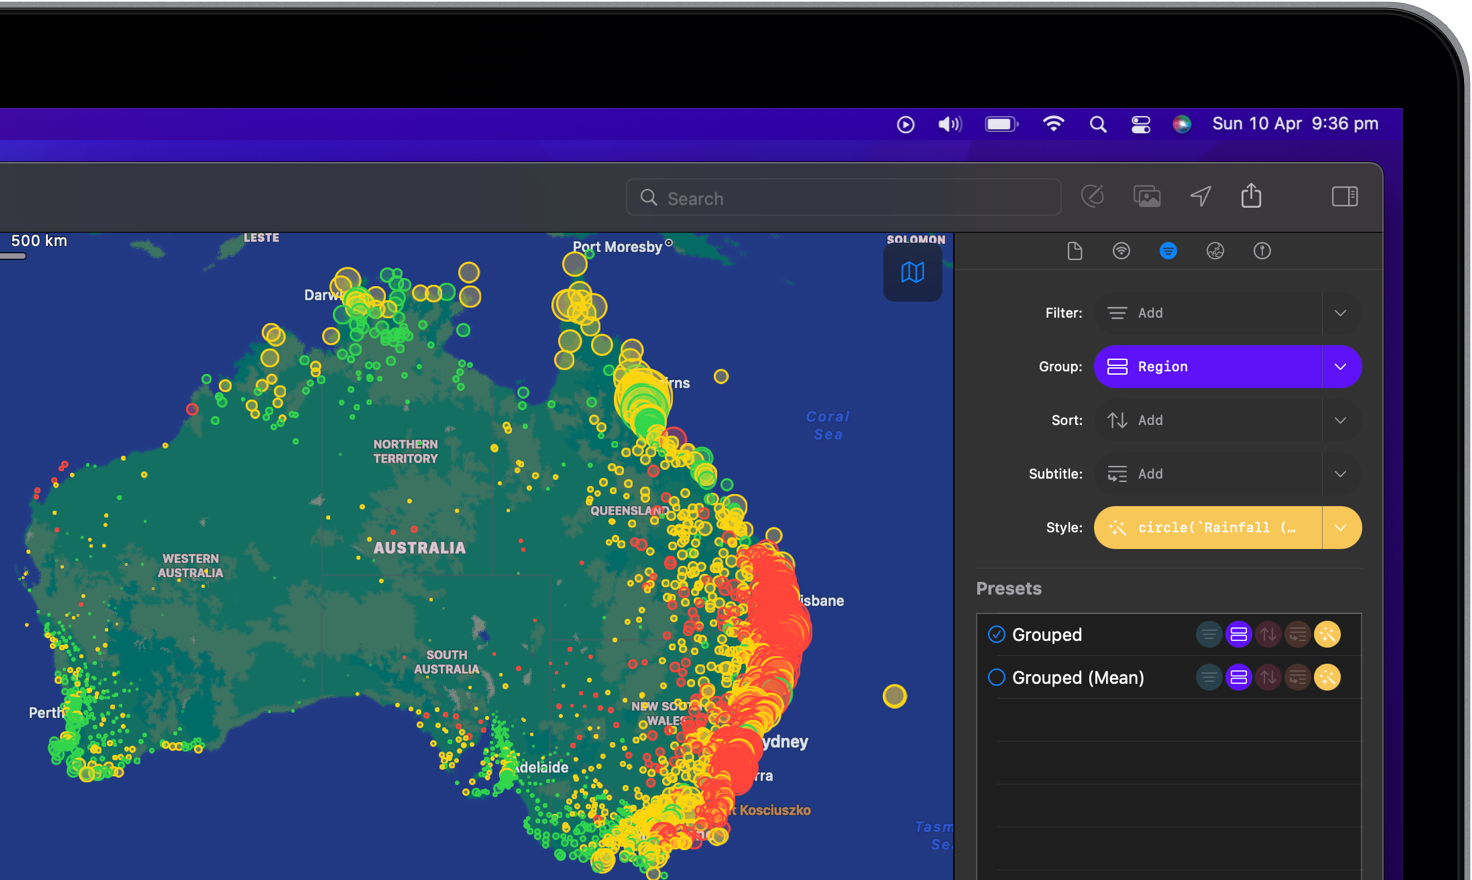Image resolution: width=1472 pixels, height=880 pixels.
Task: Click the AUSTRALIA country label
Action: pyautogui.click(x=419, y=548)
